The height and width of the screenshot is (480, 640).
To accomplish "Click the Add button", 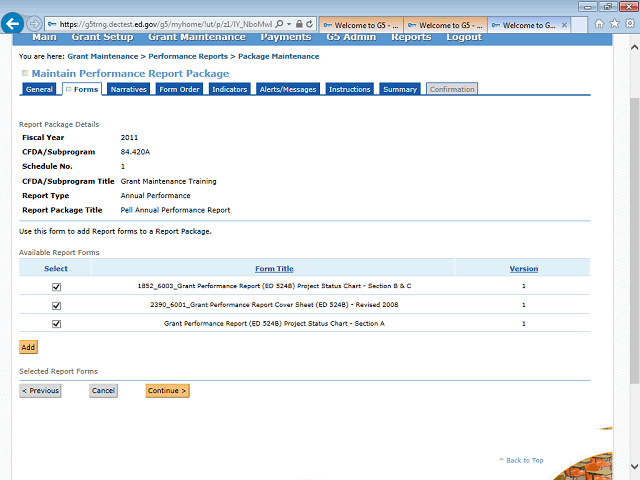I will click(28, 347).
